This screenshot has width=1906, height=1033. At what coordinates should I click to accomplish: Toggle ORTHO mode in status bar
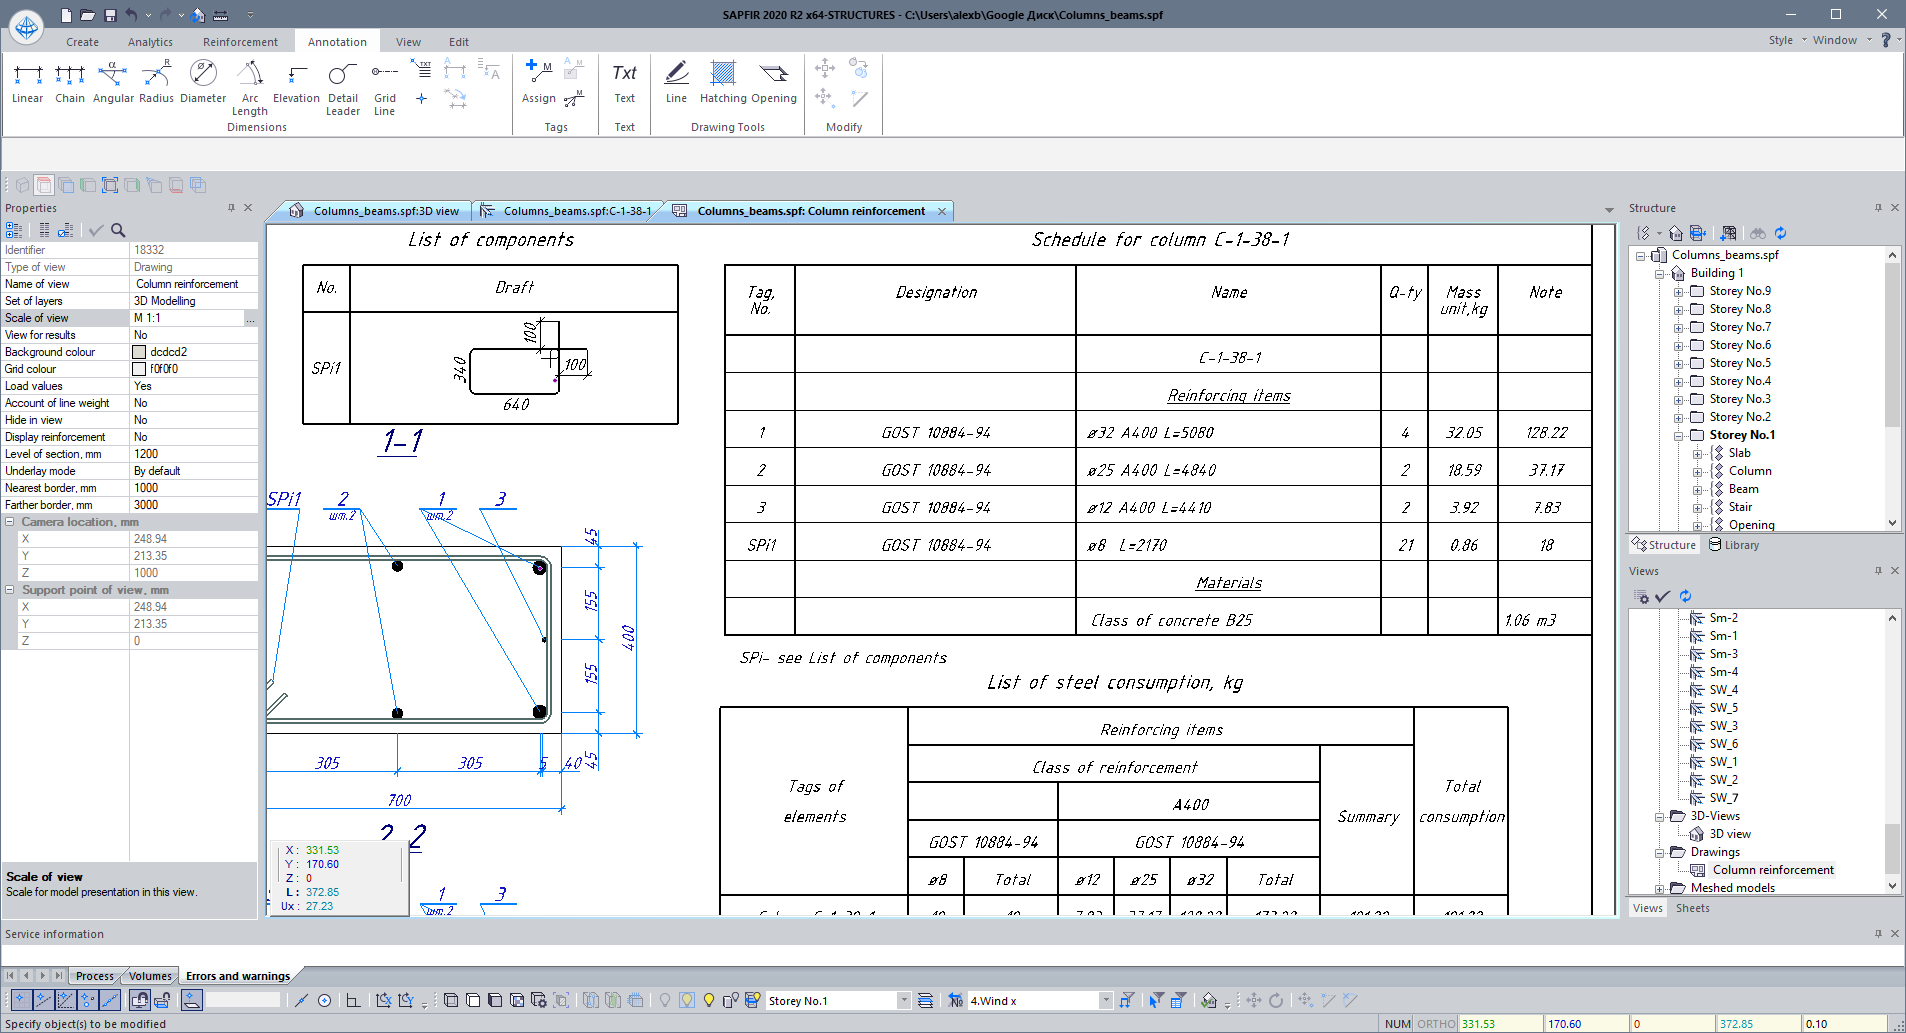click(x=1436, y=1024)
